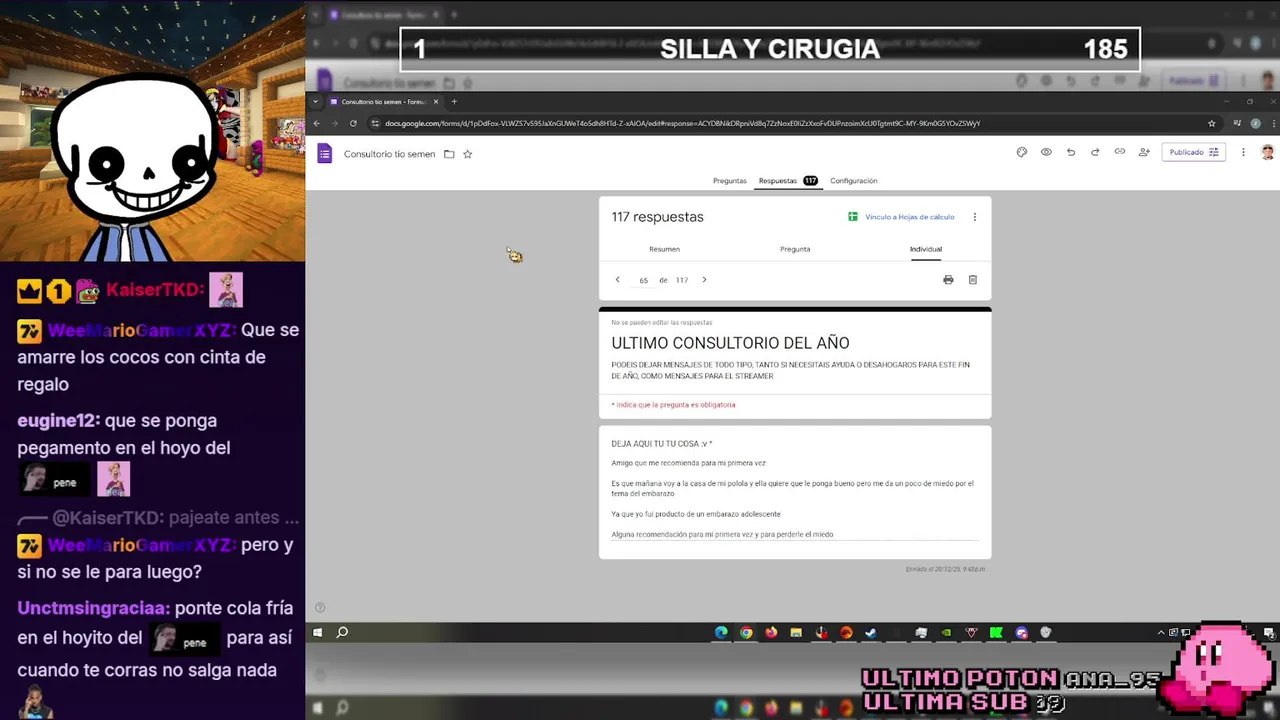Move the form to a folder
Screen dimensions: 1280x720
(x=449, y=154)
